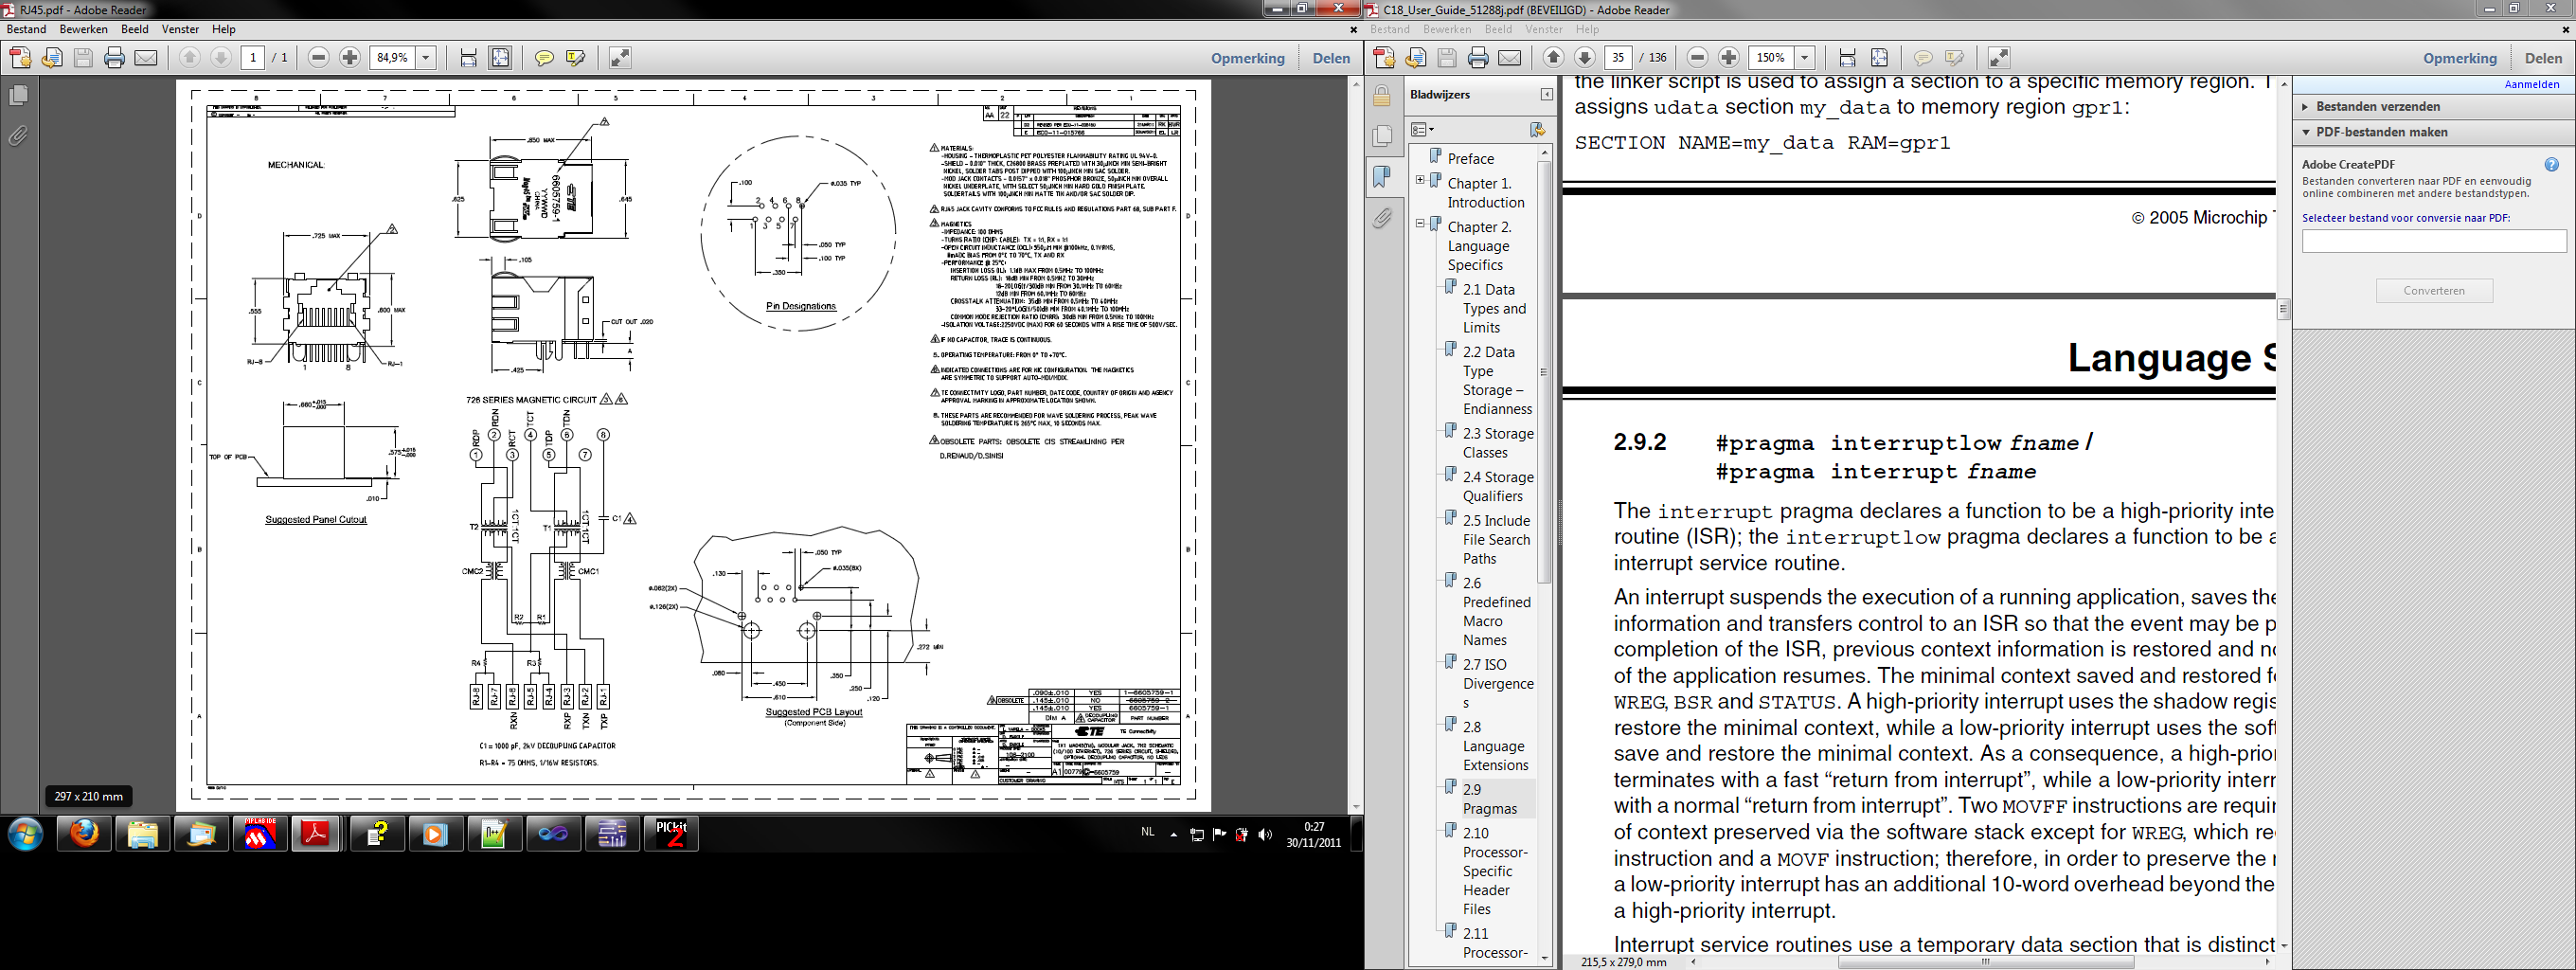Open the 84,9% zoom level dropdown

[426, 58]
